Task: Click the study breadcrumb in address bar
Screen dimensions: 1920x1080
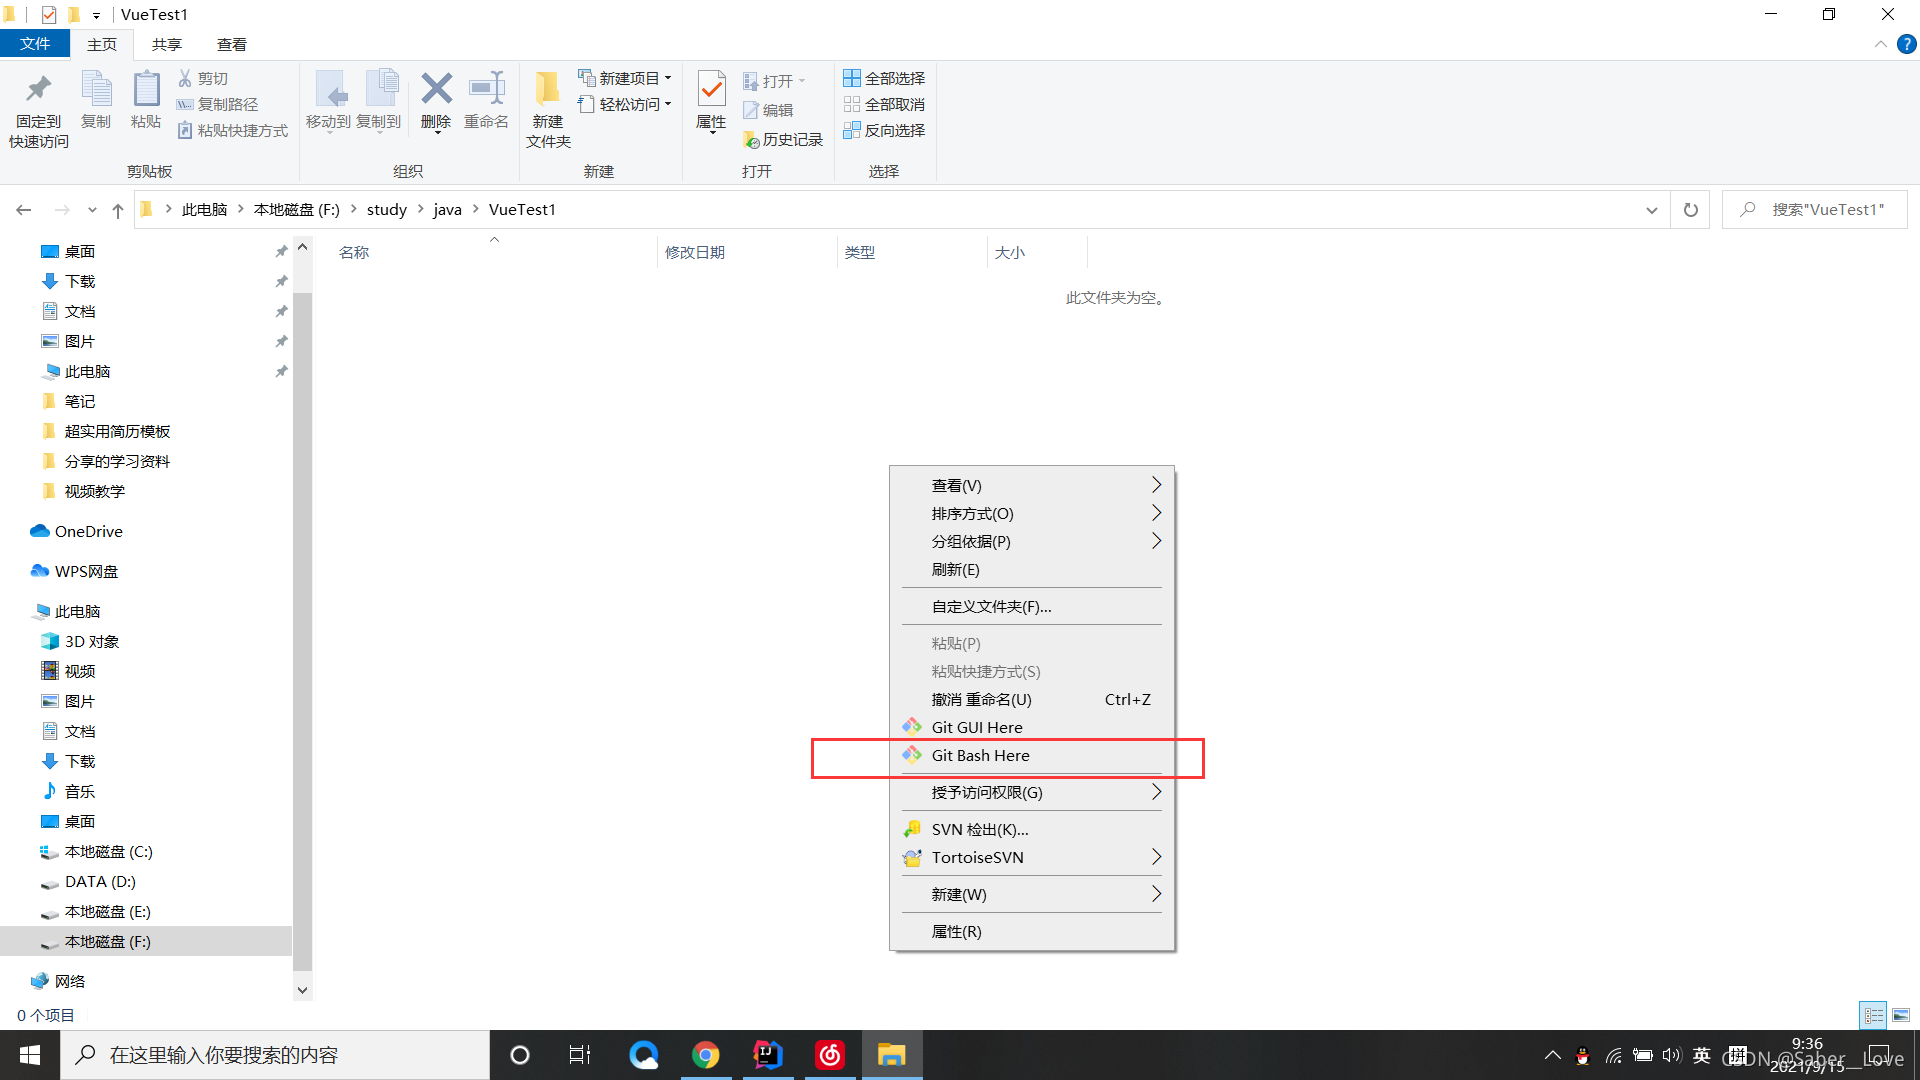Action: [386, 209]
